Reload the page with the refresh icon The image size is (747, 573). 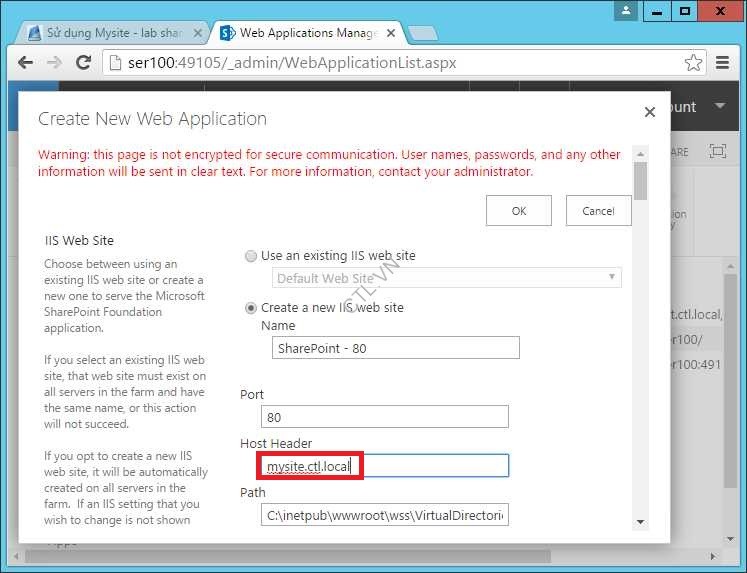83,62
